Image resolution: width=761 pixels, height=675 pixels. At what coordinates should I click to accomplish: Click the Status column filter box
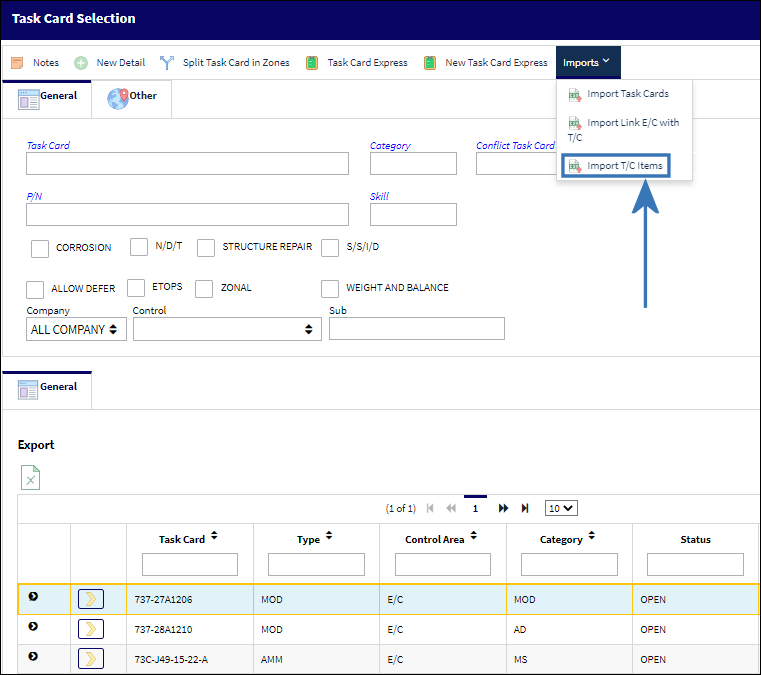tap(695, 564)
